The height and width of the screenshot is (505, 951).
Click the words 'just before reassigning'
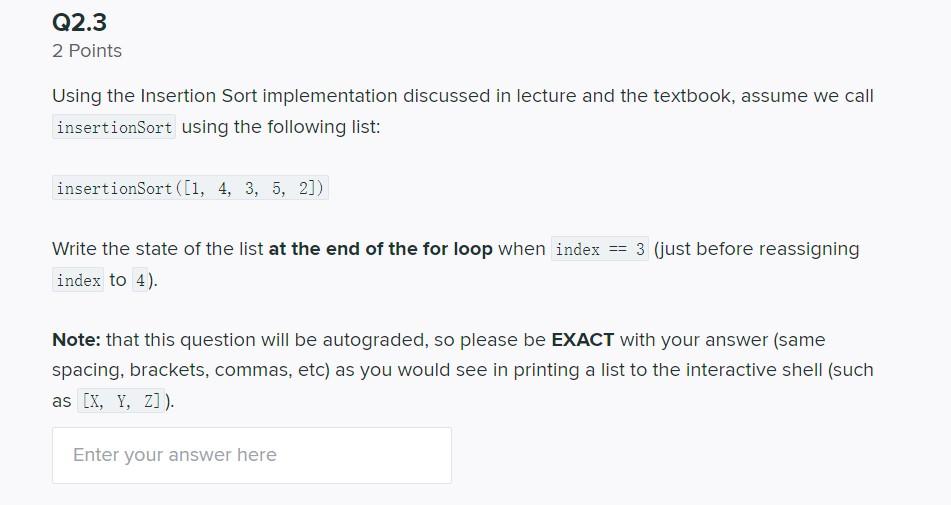pyautogui.click(x=759, y=249)
